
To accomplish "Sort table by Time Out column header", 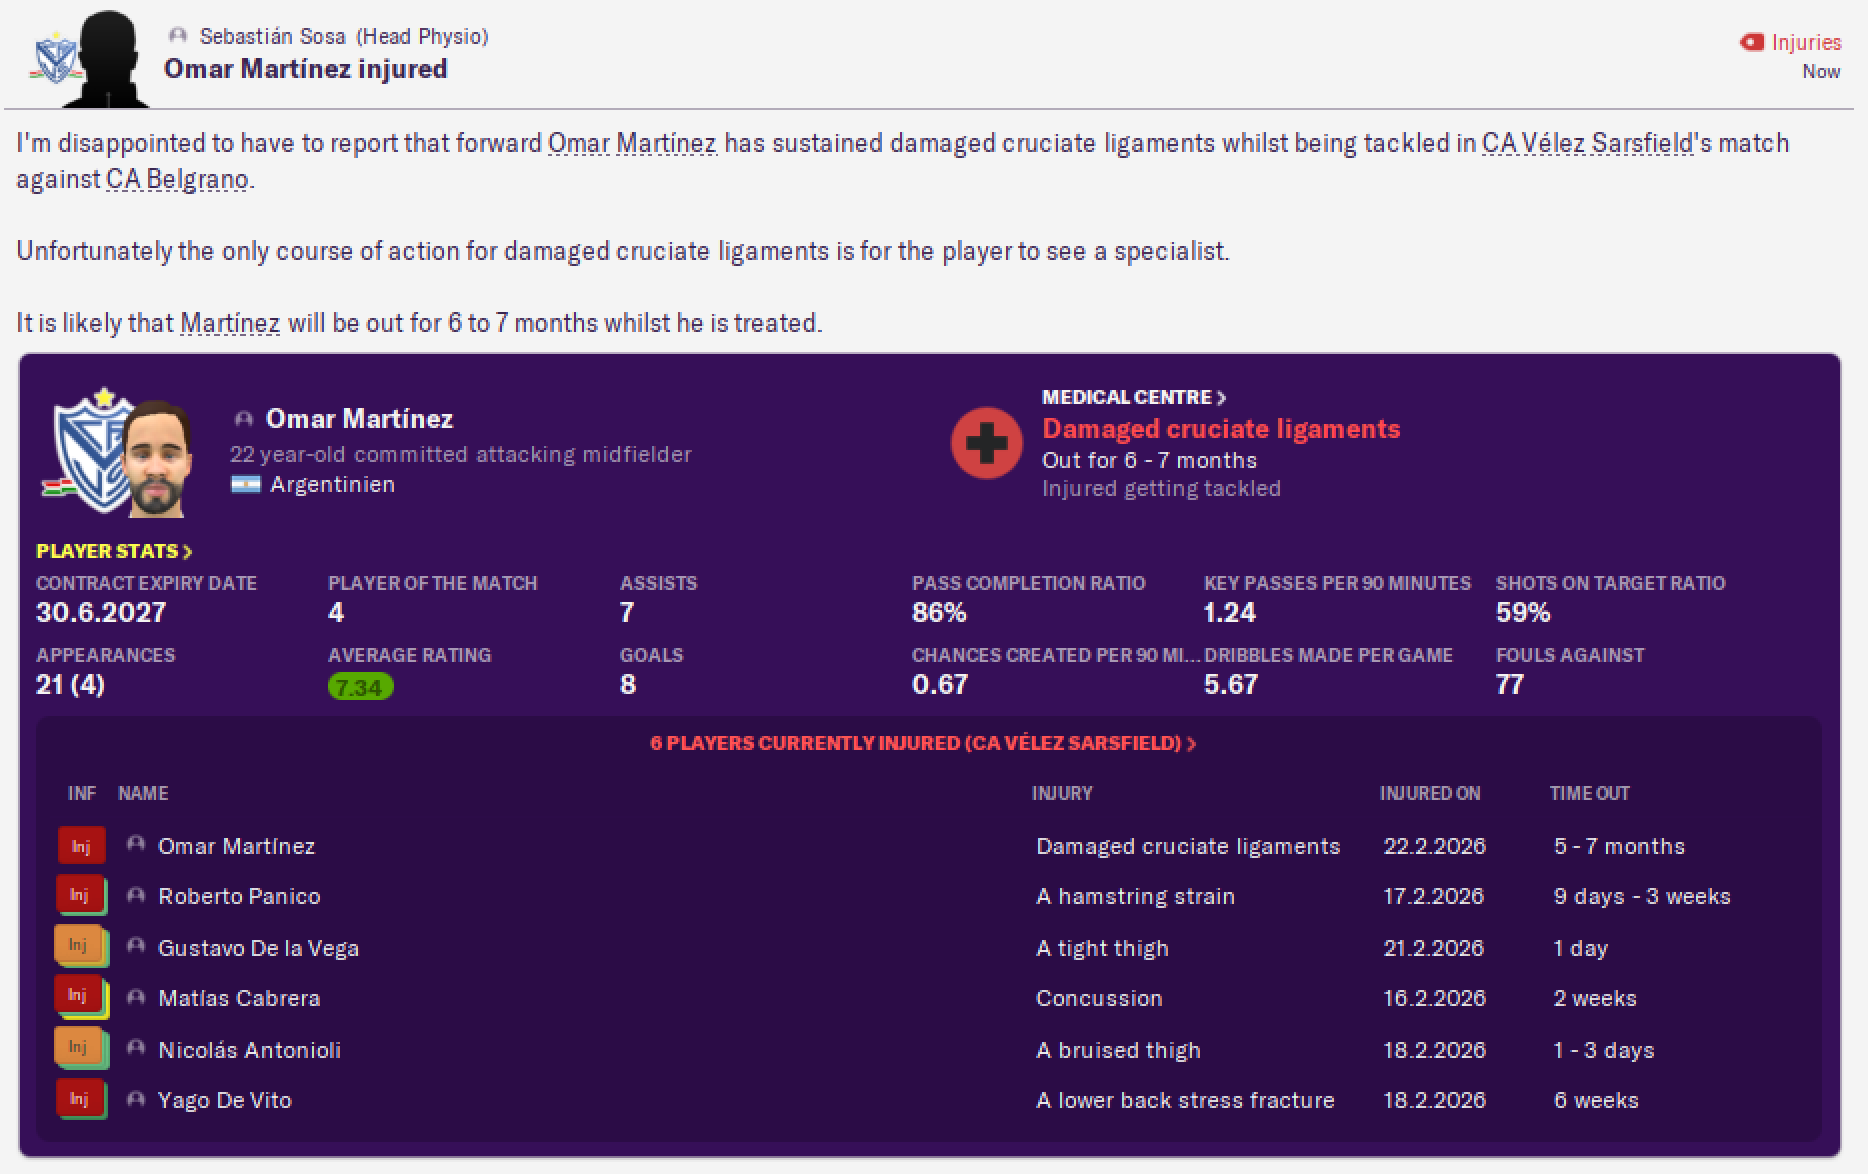I will pyautogui.click(x=1590, y=793).
